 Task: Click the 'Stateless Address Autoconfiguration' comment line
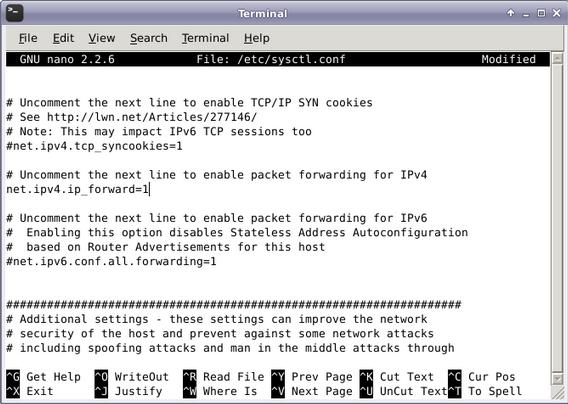[x=237, y=233]
